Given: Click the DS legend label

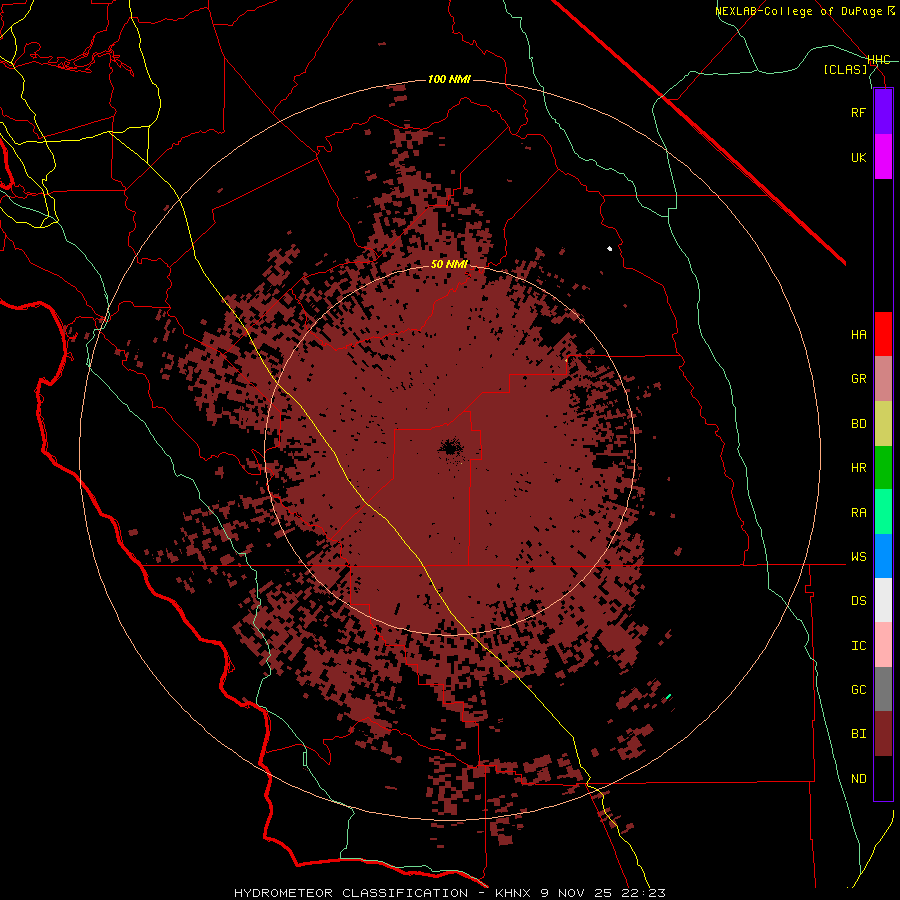Looking at the screenshot, I should coord(859,601).
